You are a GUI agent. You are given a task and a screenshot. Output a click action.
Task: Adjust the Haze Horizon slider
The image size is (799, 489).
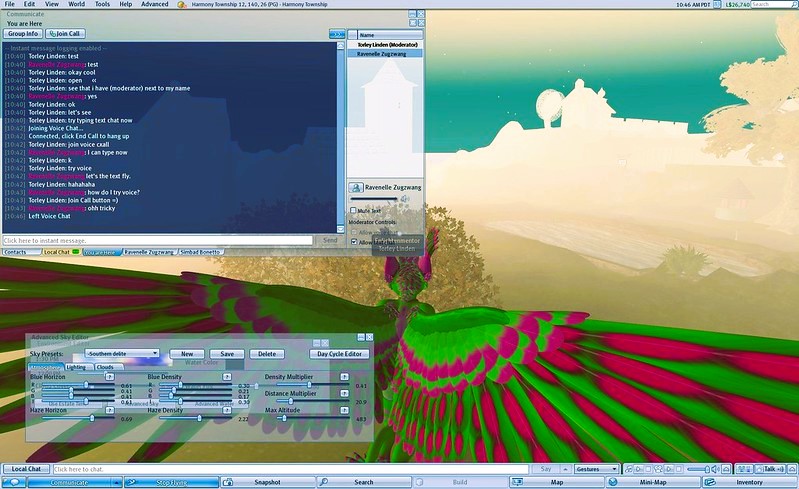point(78,418)
